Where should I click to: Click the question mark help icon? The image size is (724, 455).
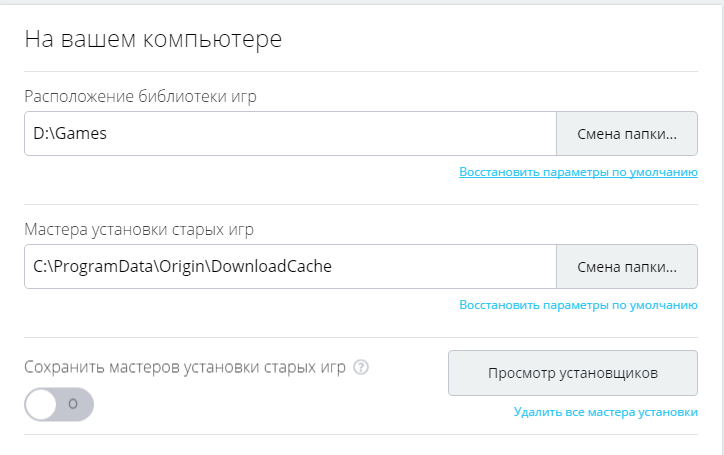361,368
